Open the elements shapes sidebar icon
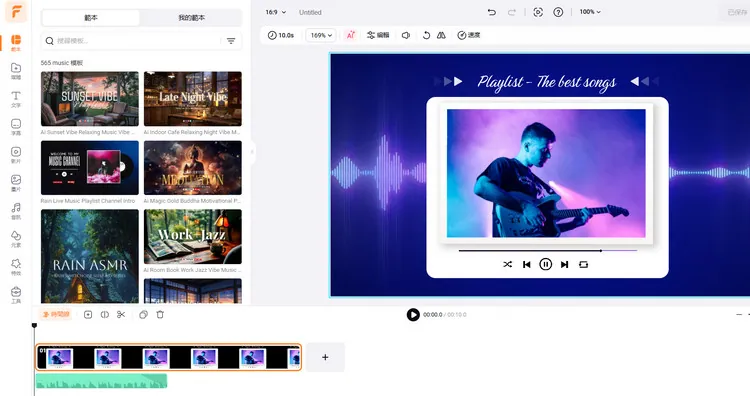Viewport: 750px width, 396px height. pos(16,239)
